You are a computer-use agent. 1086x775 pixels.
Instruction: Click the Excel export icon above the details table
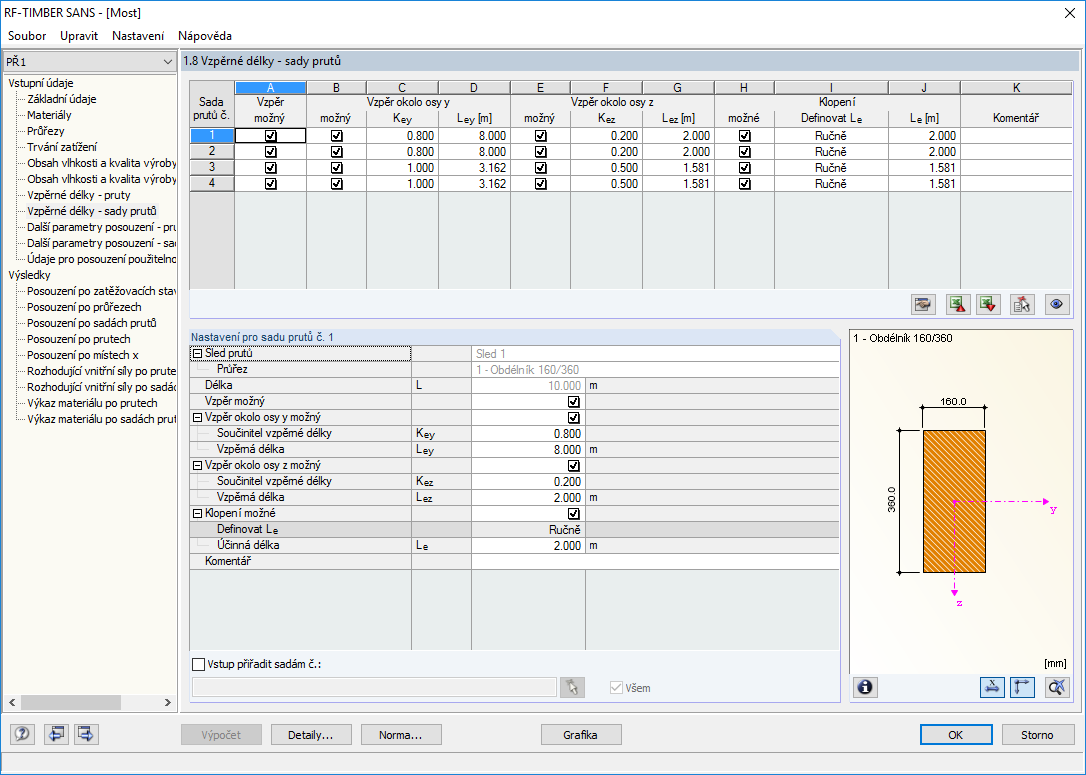tap(959, 305)
